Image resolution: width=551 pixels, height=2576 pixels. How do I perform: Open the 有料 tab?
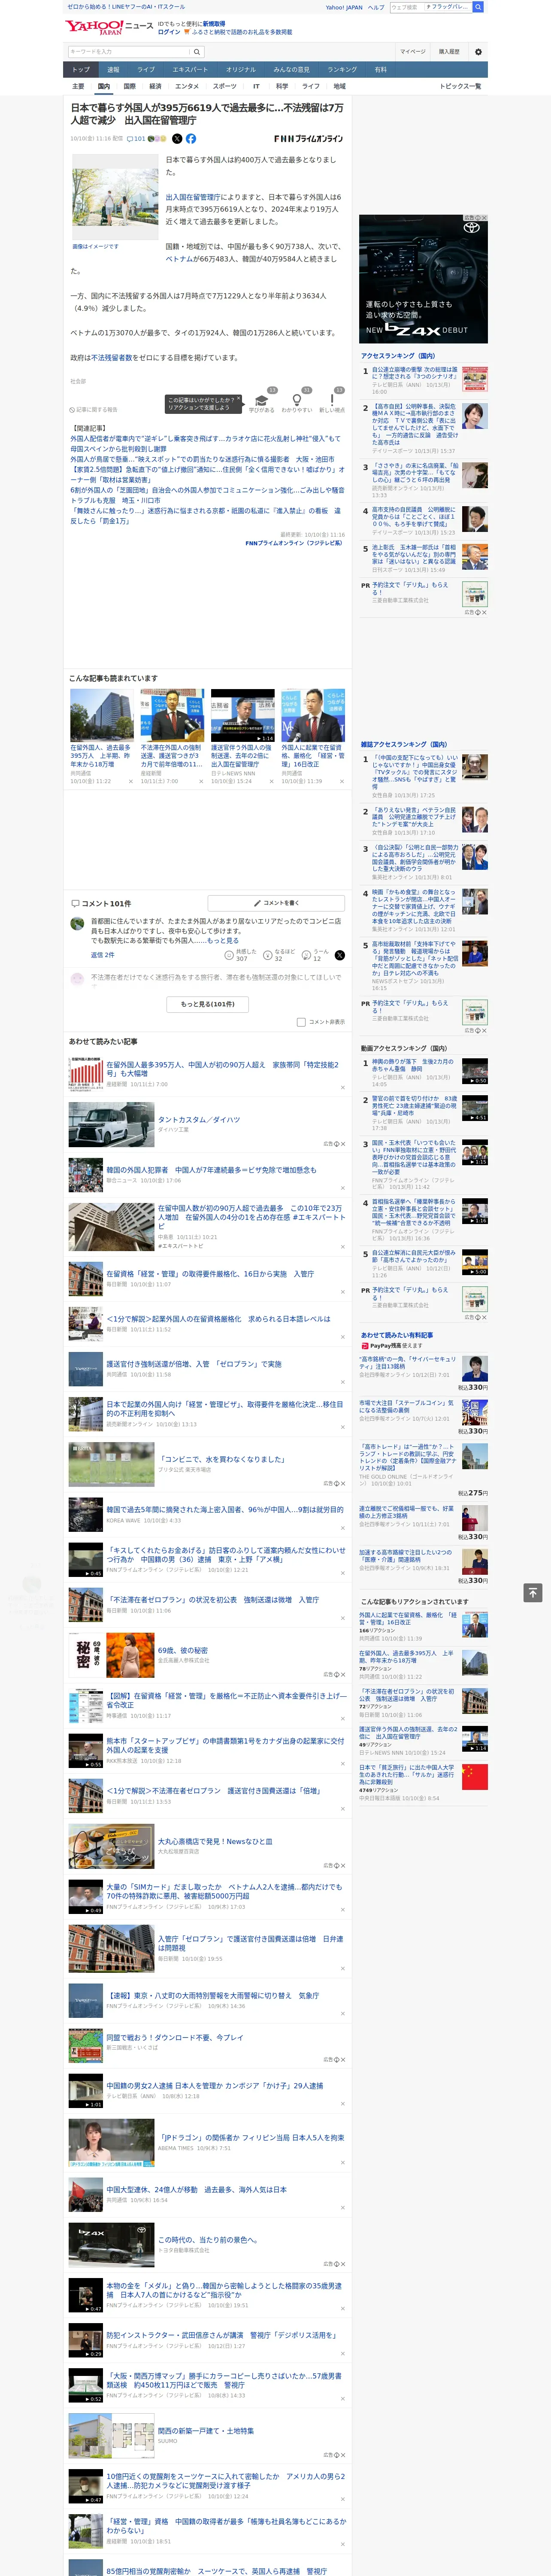click(x=380, y=70)
